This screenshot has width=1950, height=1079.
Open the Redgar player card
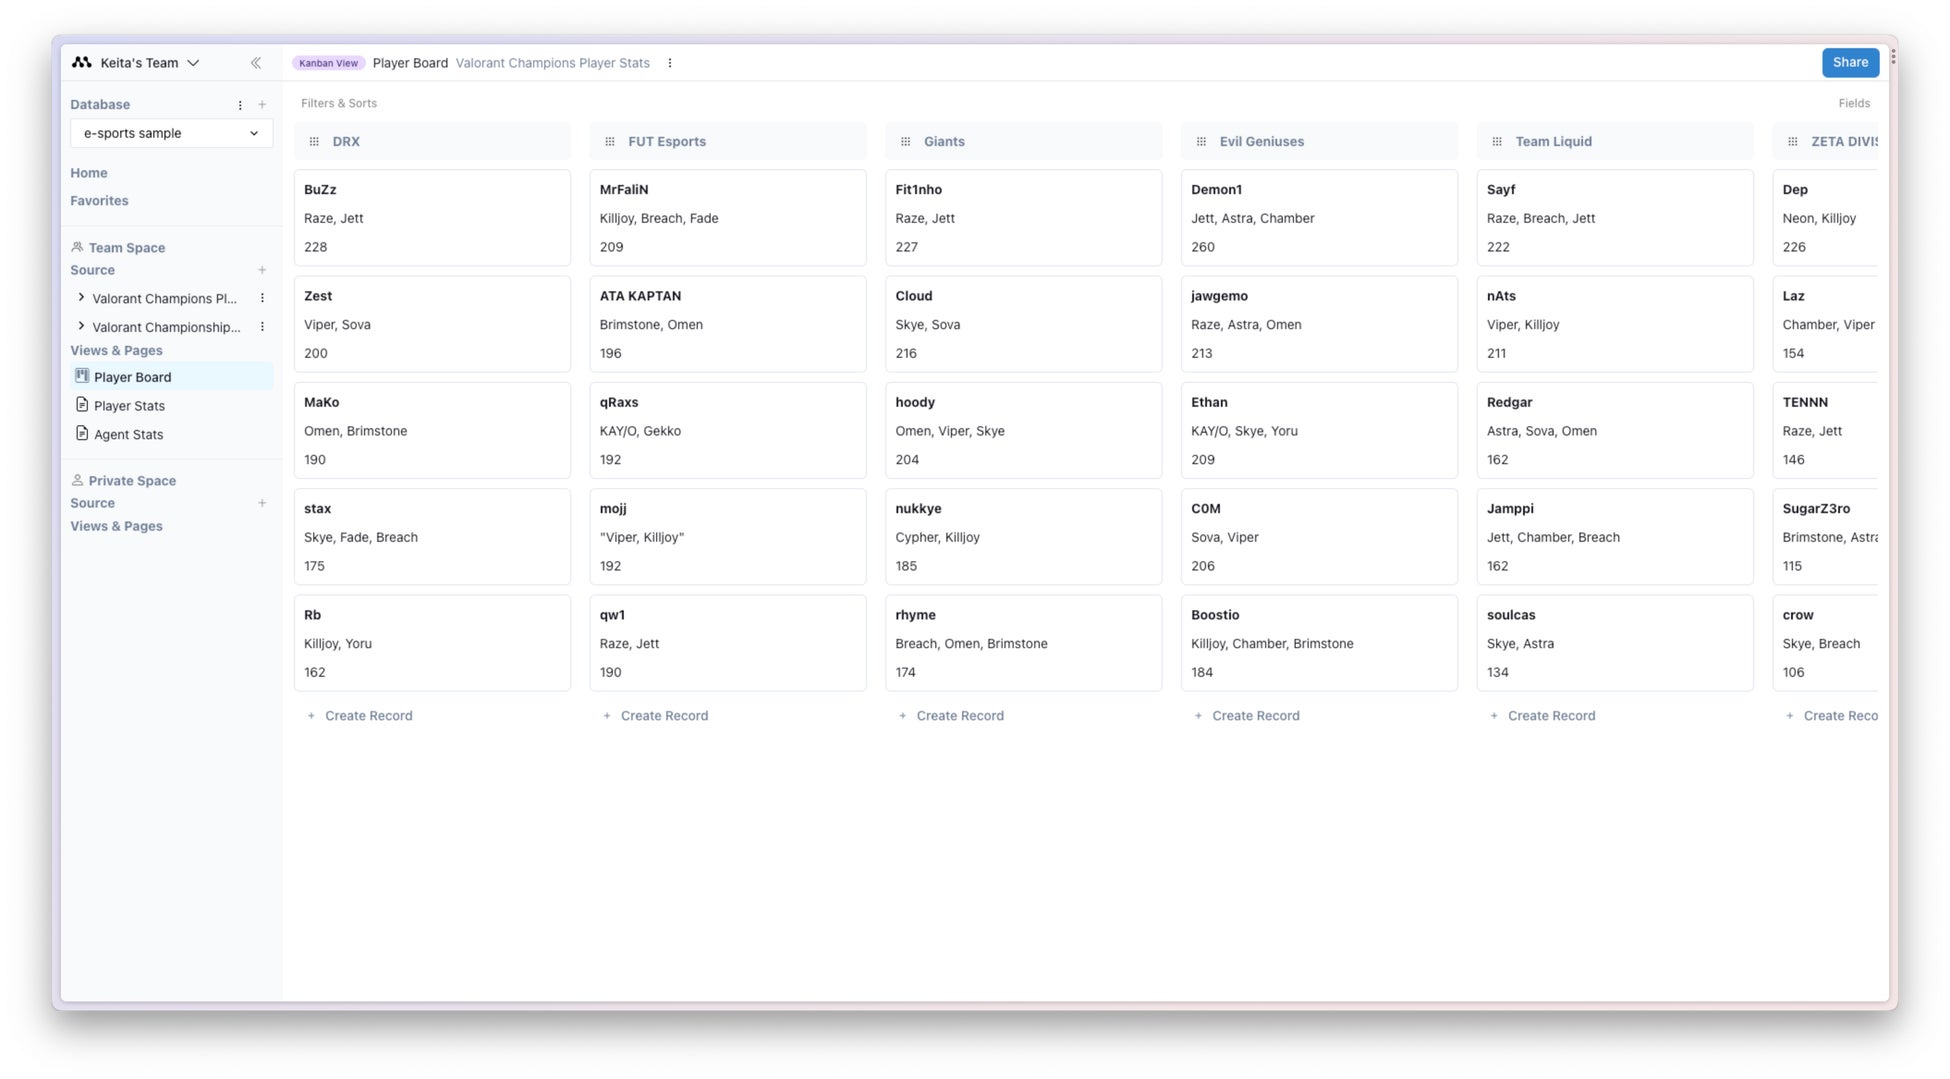tap(1615, 431)
